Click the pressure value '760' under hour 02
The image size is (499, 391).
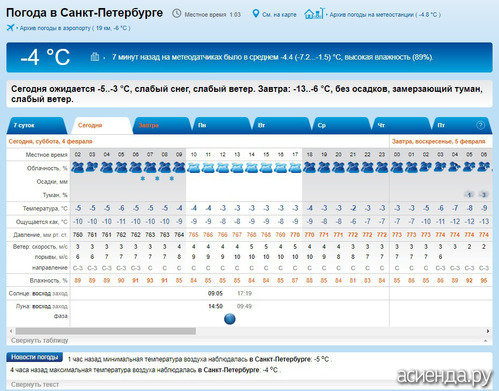(78, 235)
